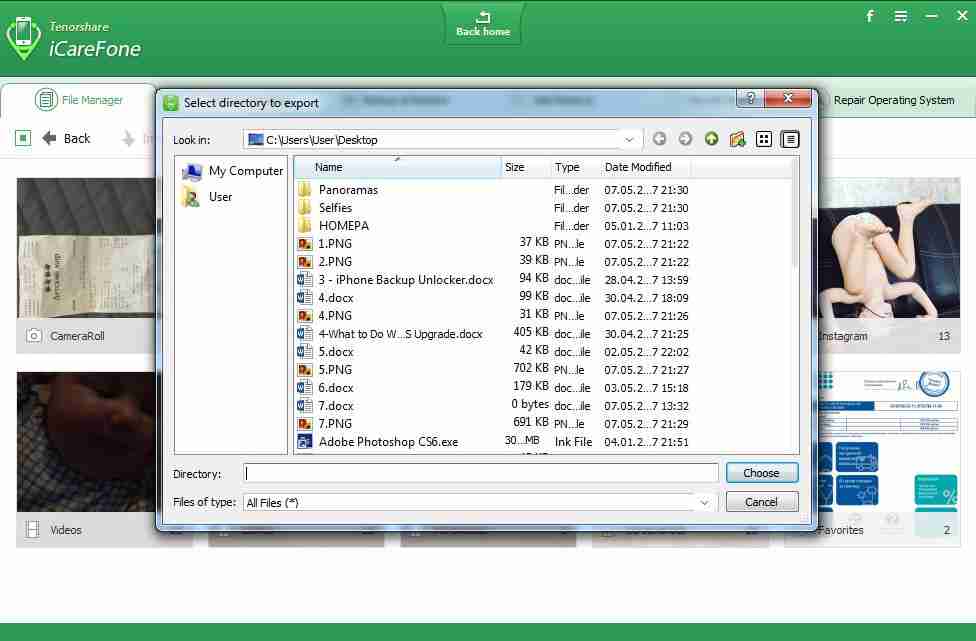Toggle the select-all checkbox beside Back
976x641 pixels.
(23, 138)
